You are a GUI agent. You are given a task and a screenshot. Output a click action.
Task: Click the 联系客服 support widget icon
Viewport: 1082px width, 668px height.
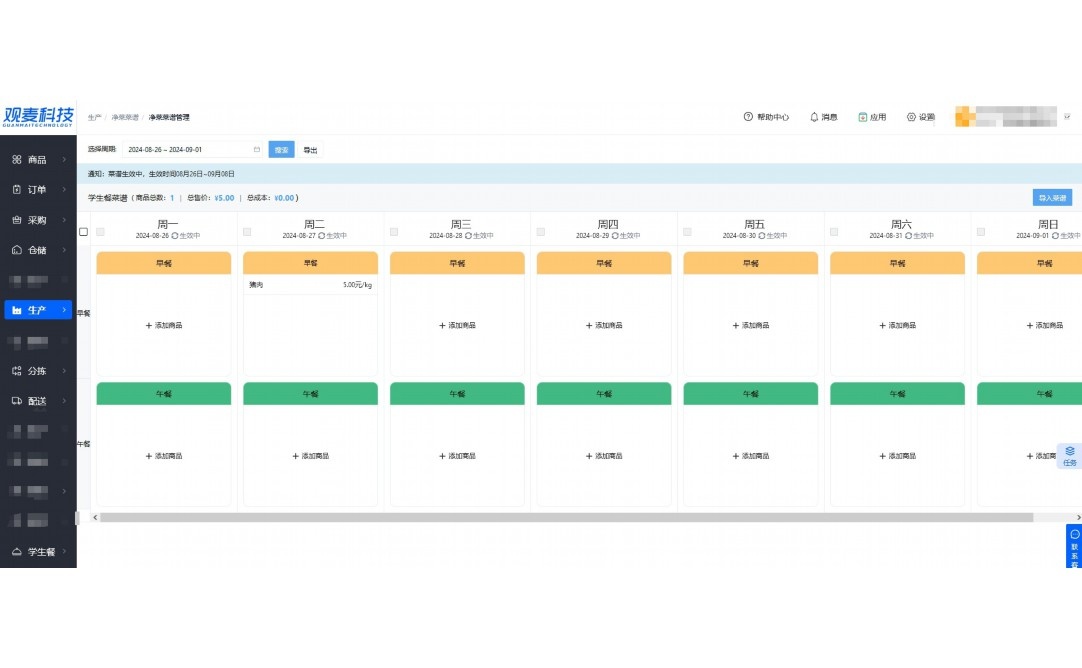coord(1074,536)
